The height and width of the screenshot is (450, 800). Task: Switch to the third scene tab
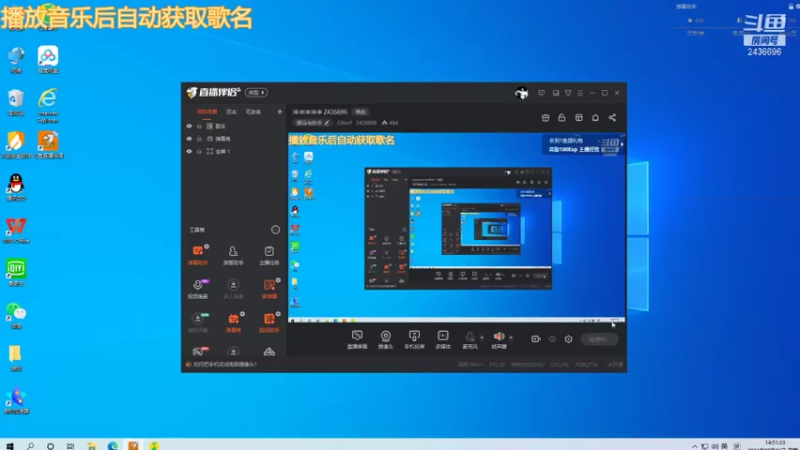tap(253, 112)
